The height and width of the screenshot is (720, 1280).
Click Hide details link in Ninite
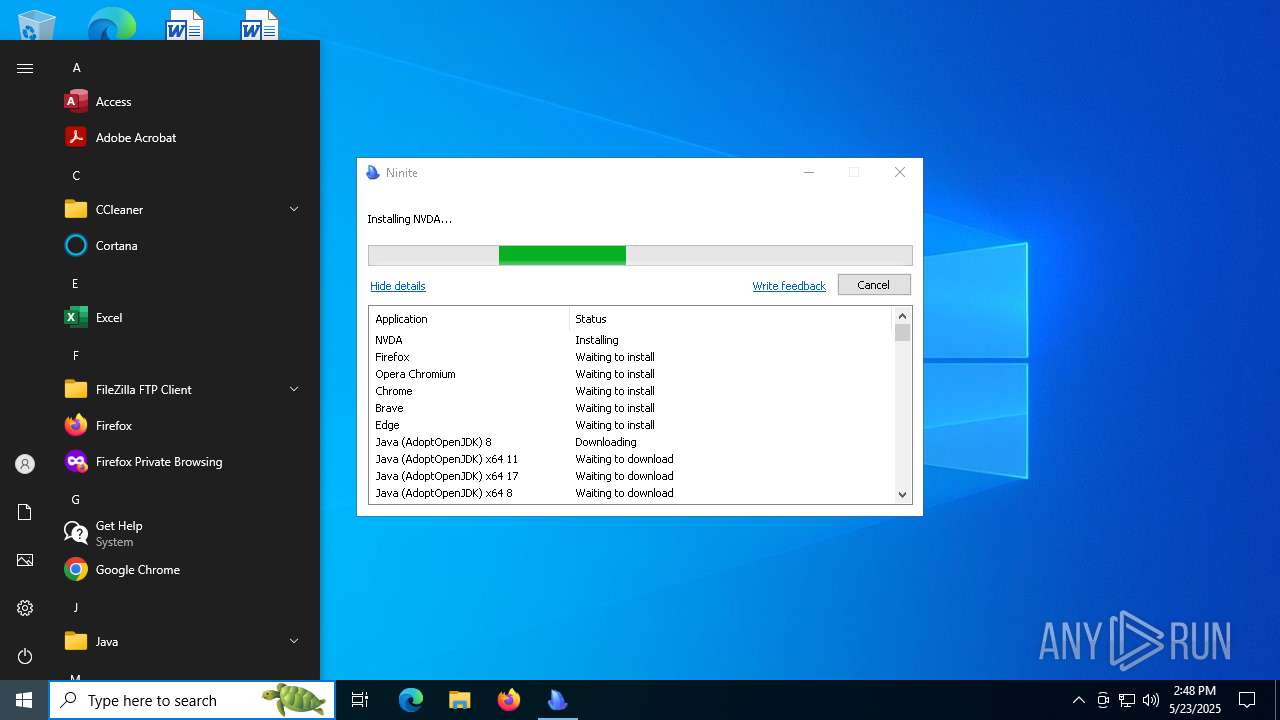click(397, 286)
